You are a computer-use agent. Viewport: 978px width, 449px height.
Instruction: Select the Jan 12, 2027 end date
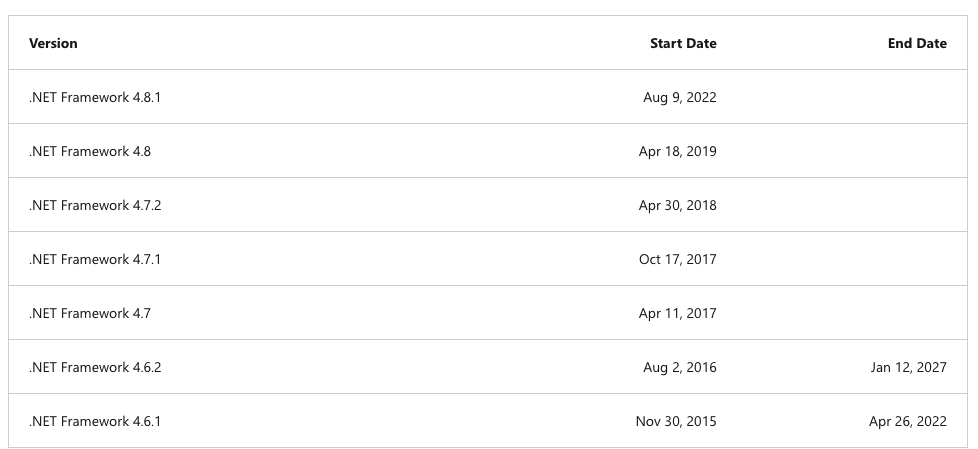[908, 367]
